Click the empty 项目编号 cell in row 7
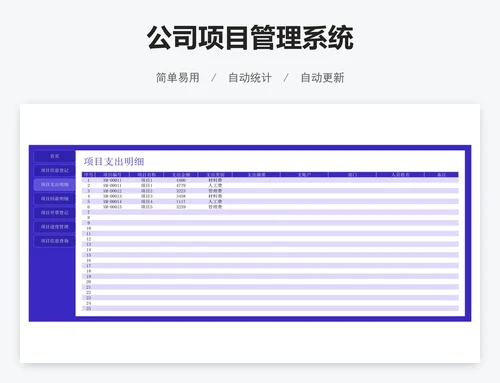The image size is (500, 383). click(x=112, y=212)
